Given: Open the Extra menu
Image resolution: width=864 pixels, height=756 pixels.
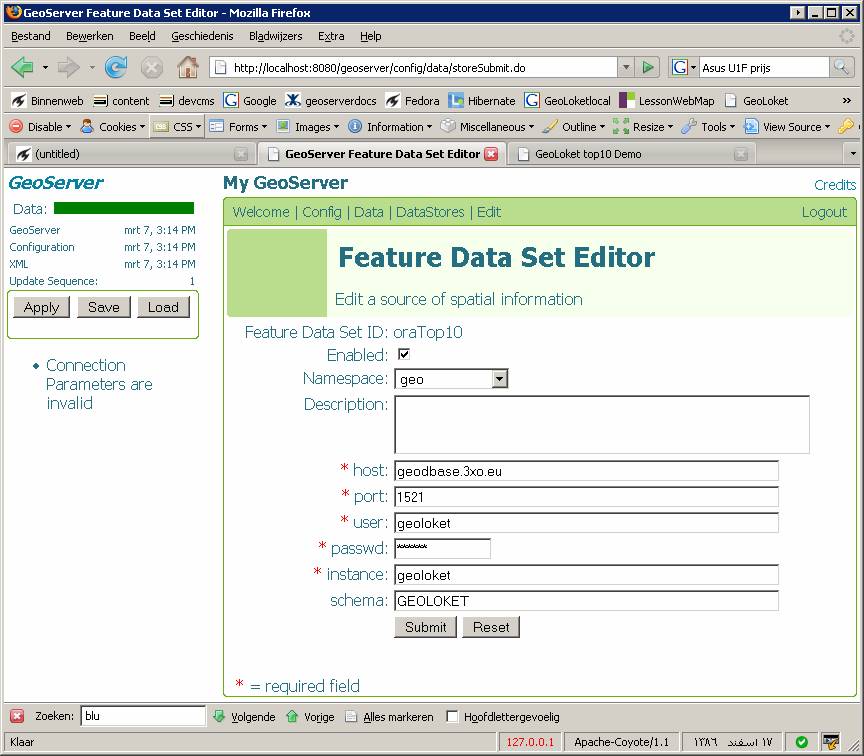Looking at the screenshot, I should [x=331, y=36].
